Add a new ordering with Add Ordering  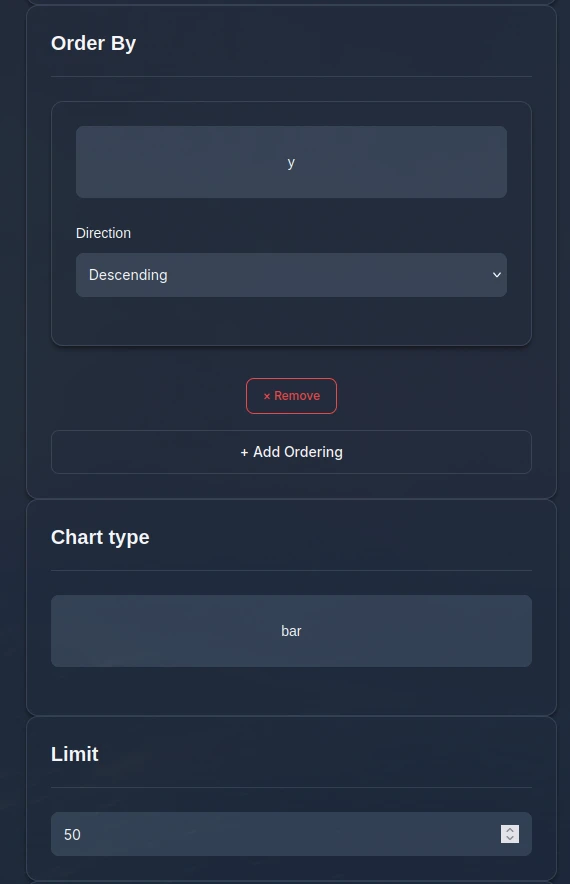coord(291,452)
